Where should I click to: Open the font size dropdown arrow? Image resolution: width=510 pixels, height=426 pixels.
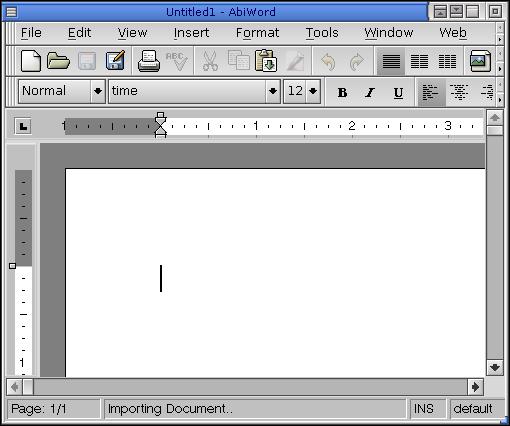pyautogui.click(x=313, y=91)
